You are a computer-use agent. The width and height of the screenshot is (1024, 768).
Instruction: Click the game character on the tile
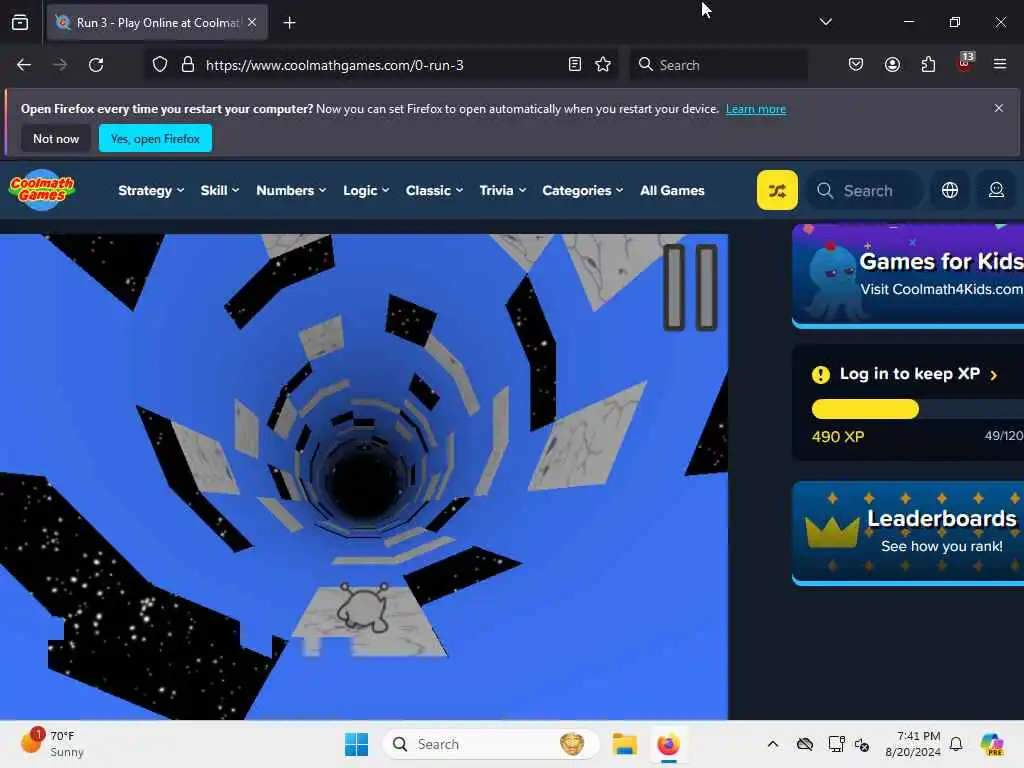[x=363, y=607]
